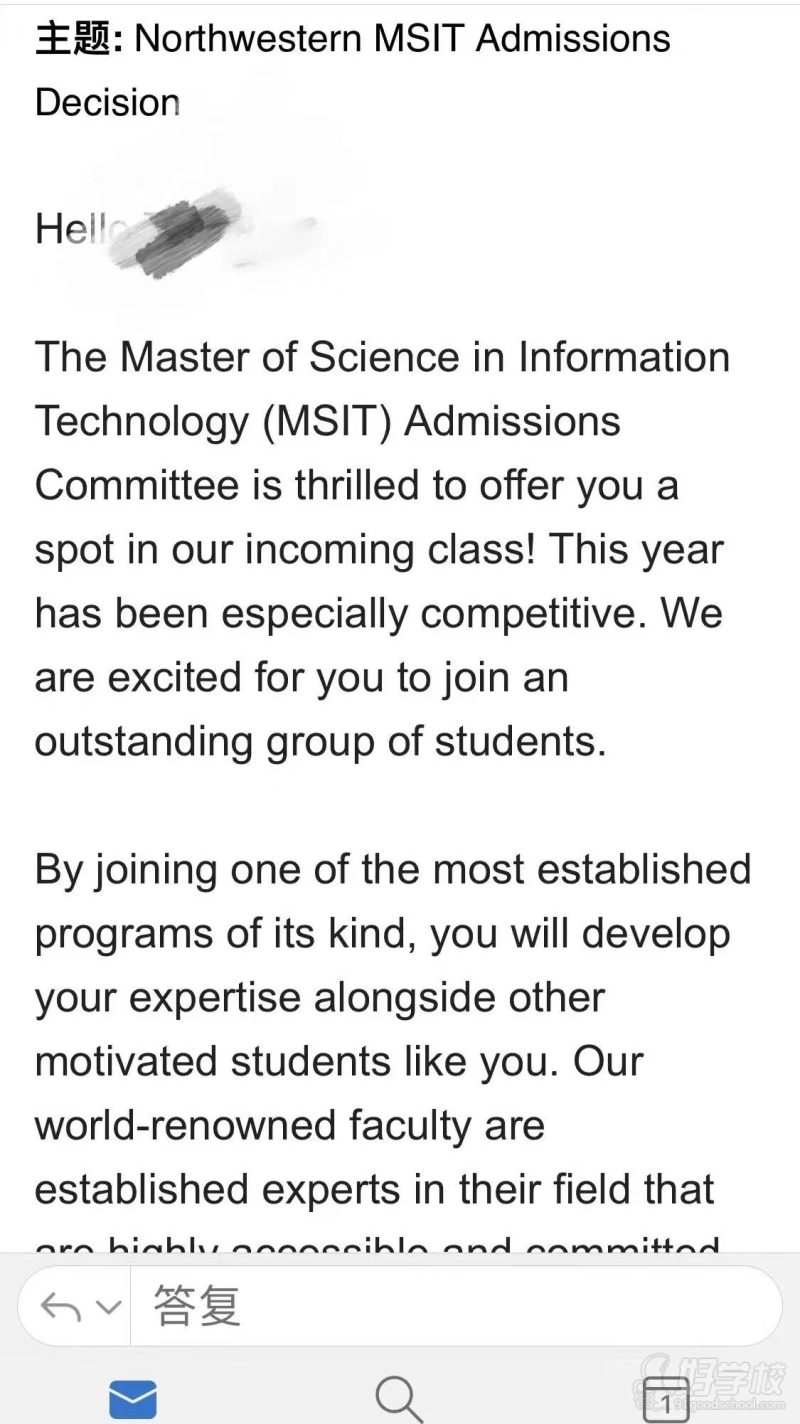Image resolution: width=800 pixels, height=1424 pixels.
Task: Click the text "world-renowned faculty are"
Action: pos(290,1125)
